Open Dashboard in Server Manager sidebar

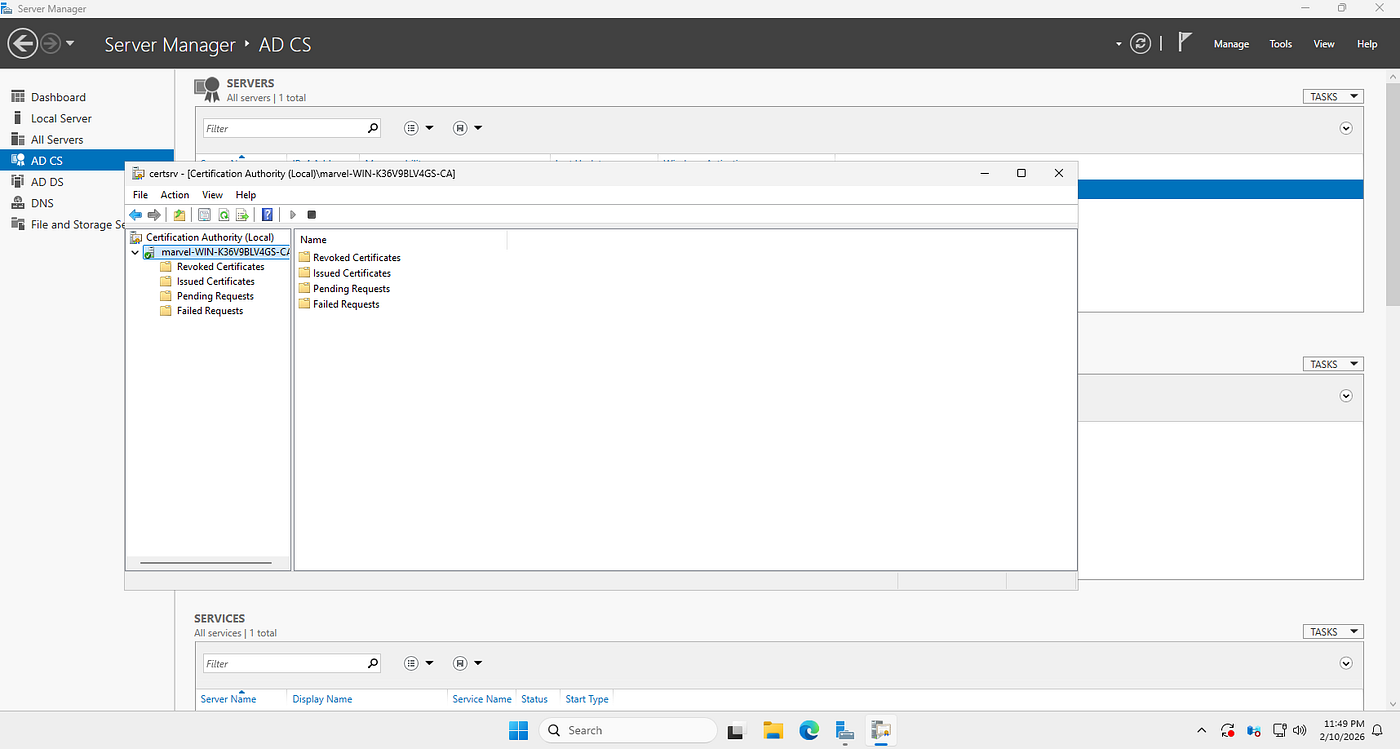[58, 97]
